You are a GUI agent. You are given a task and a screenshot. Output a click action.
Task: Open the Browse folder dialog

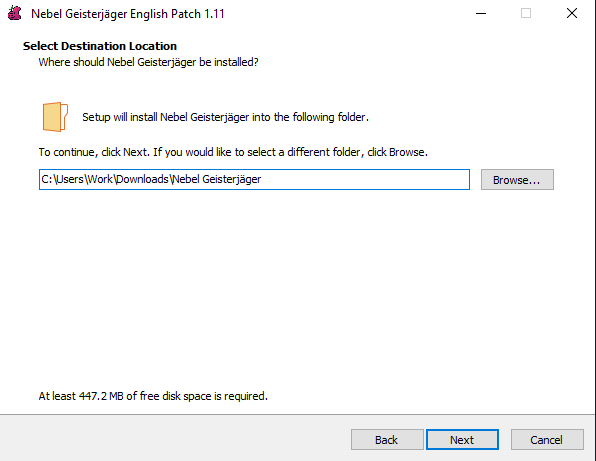click(517, 179)
